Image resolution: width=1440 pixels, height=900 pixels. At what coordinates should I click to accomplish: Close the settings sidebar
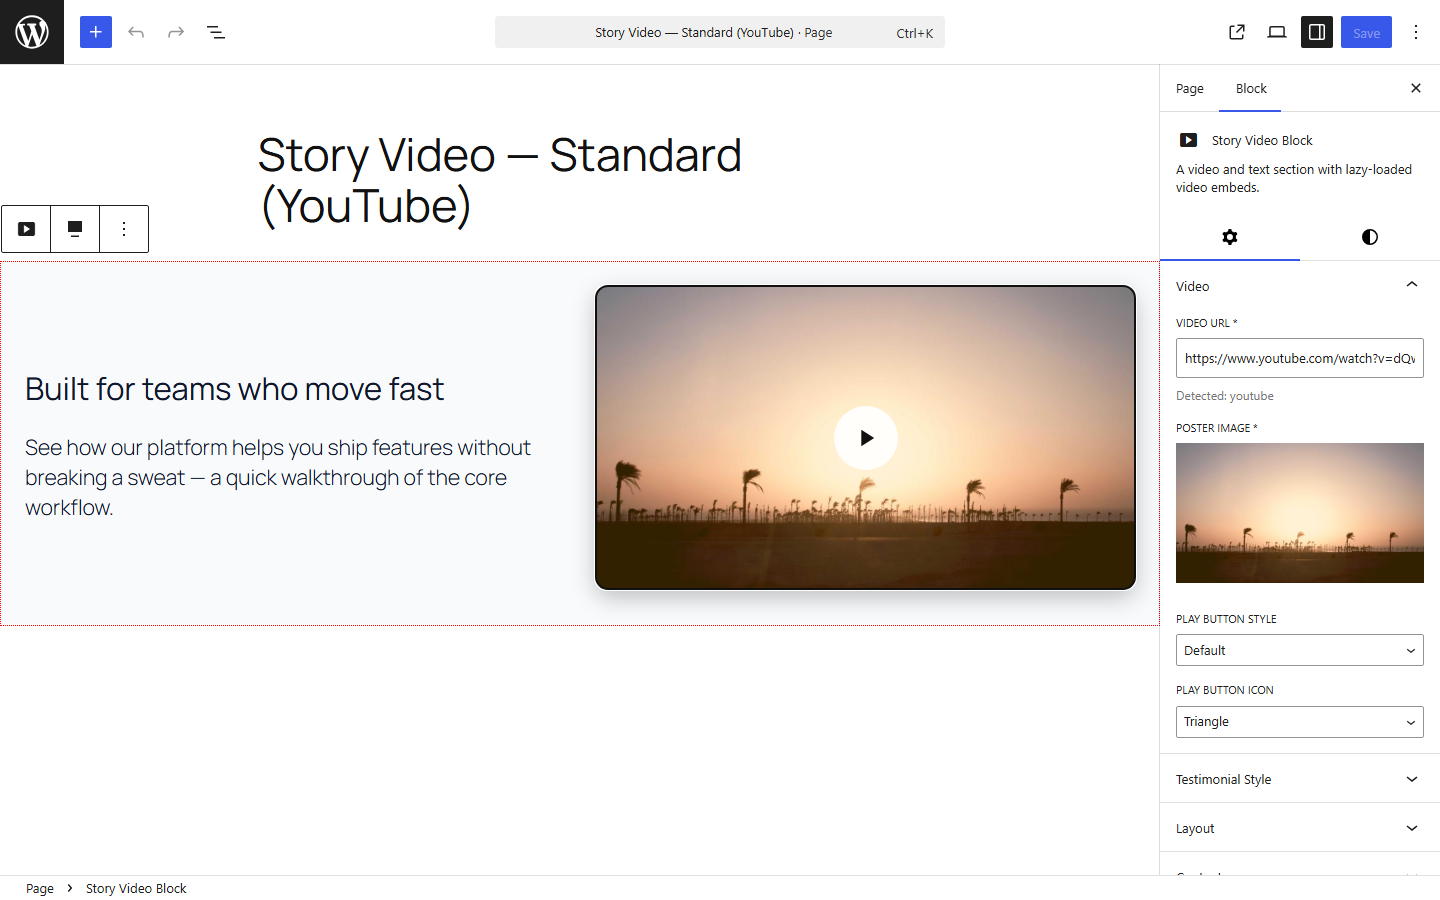tap(1416, 88)
